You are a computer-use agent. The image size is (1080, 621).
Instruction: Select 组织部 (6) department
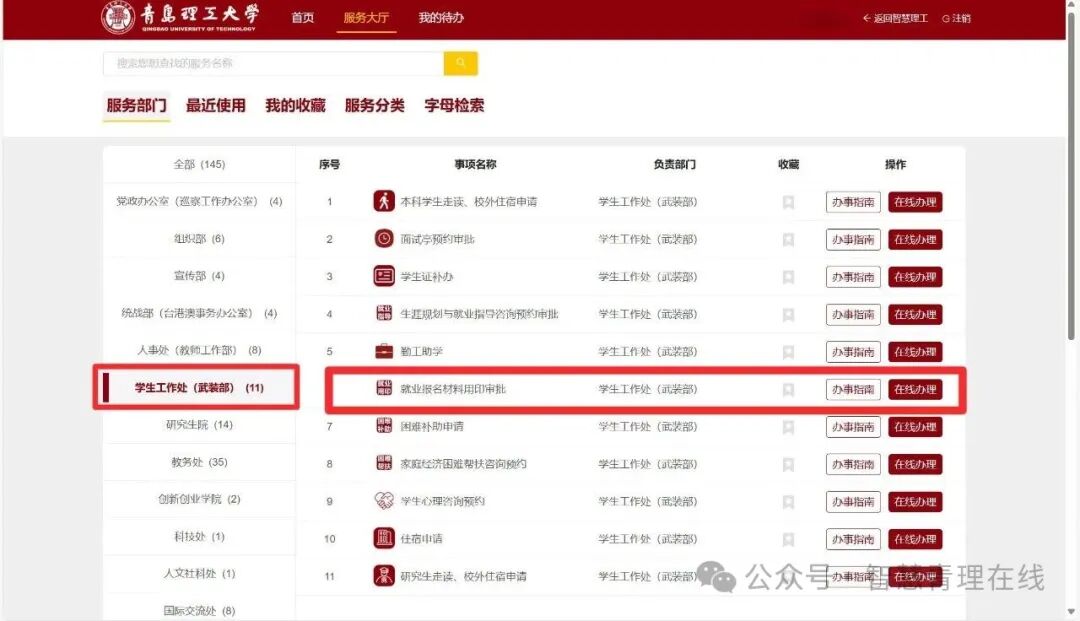click(x=199, y=238)
